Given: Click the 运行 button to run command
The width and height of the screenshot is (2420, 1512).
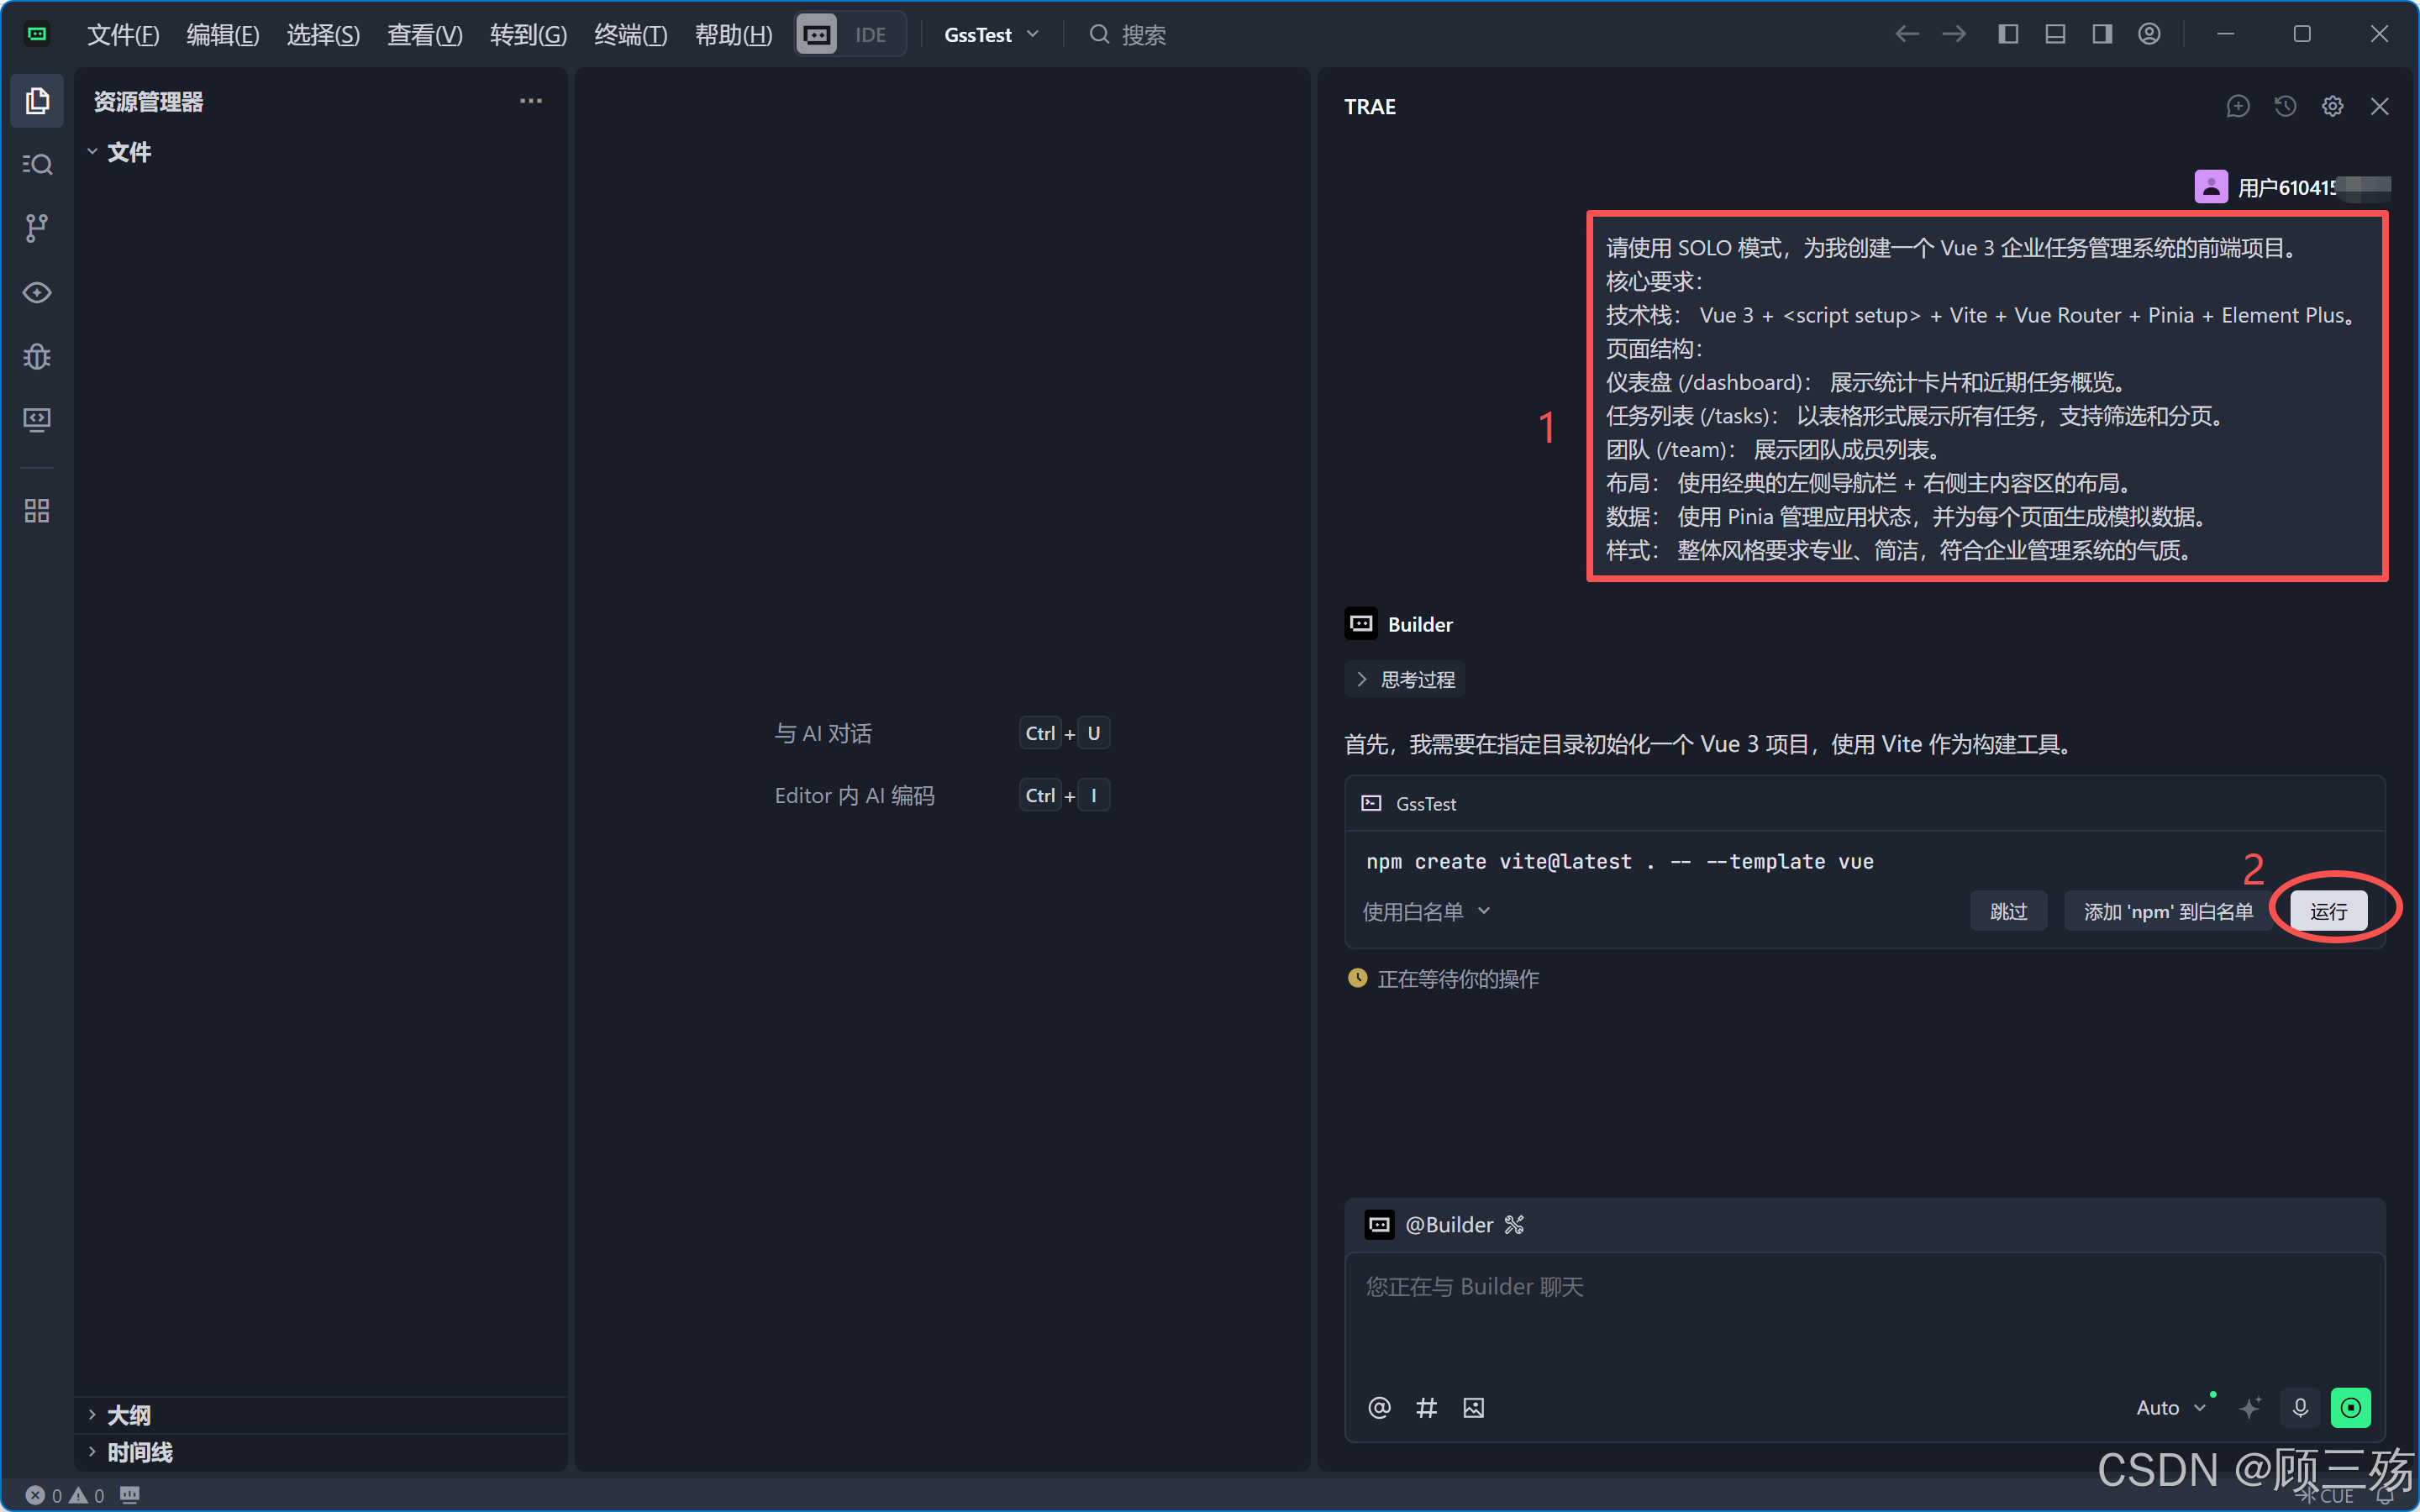Looking at the screenshot, I should click(2328, 911).
